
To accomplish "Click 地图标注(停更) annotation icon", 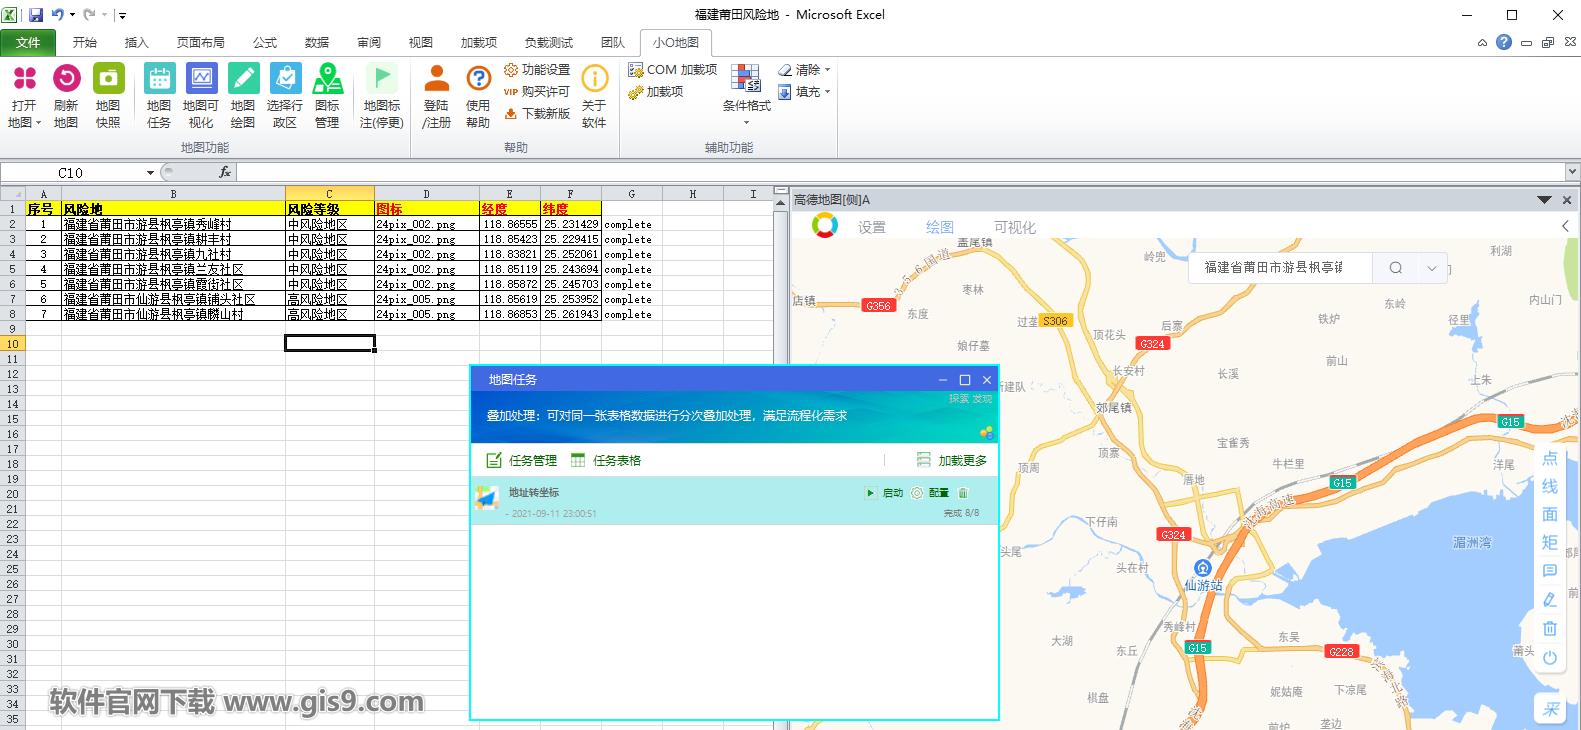I will click(x=381, y=79).
